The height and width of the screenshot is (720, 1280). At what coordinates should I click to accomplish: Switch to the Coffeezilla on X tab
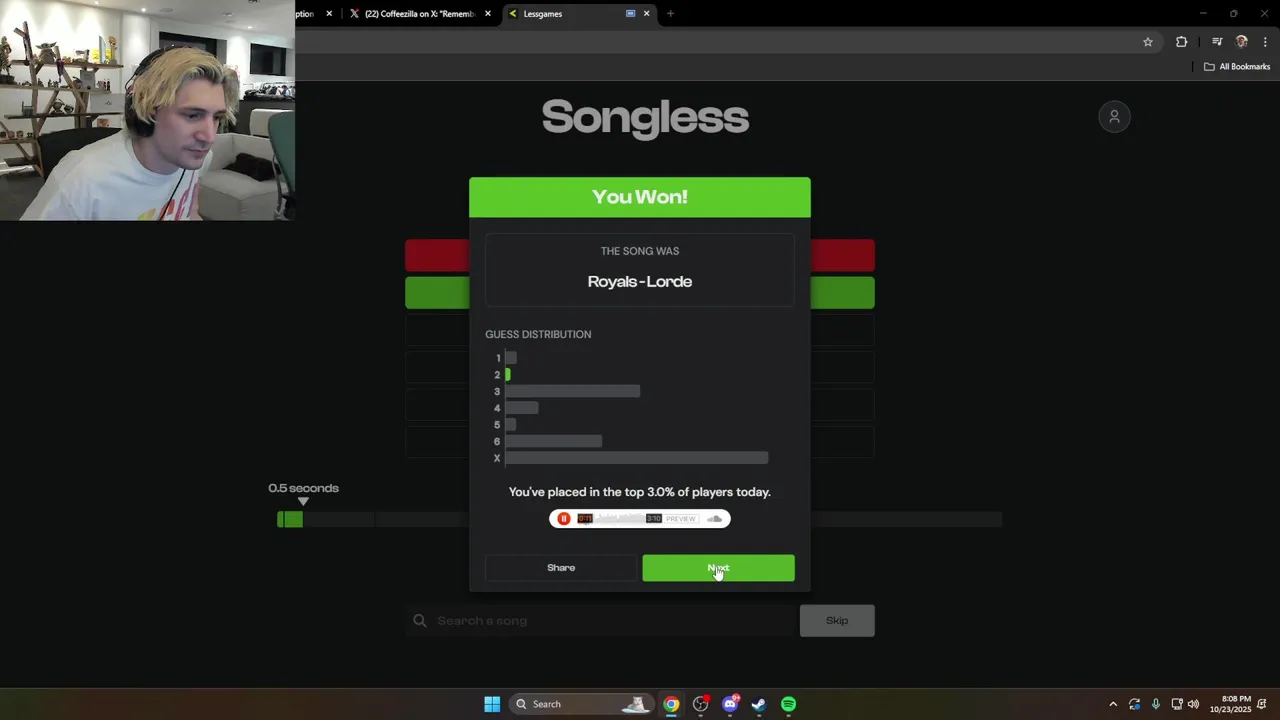point(419,14)
